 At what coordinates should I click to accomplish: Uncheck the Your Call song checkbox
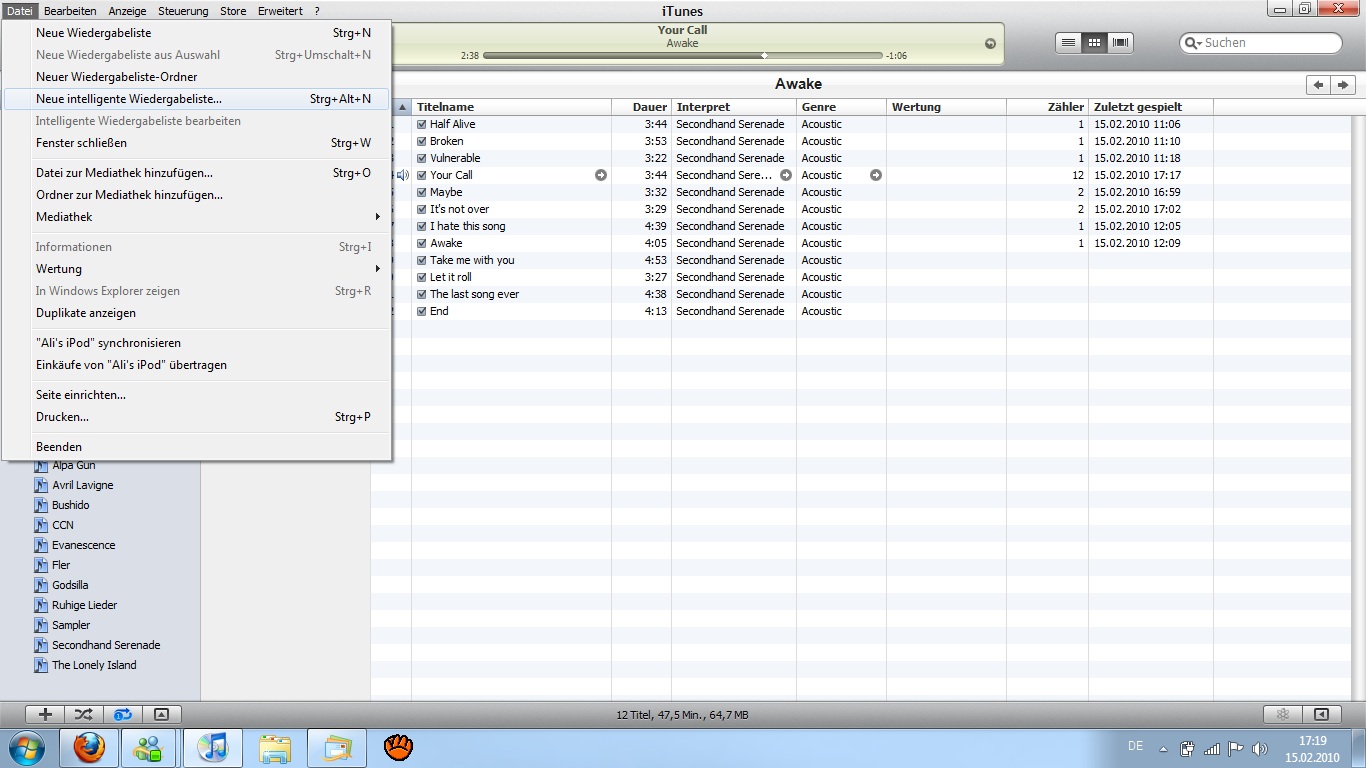tap(421, 175)
